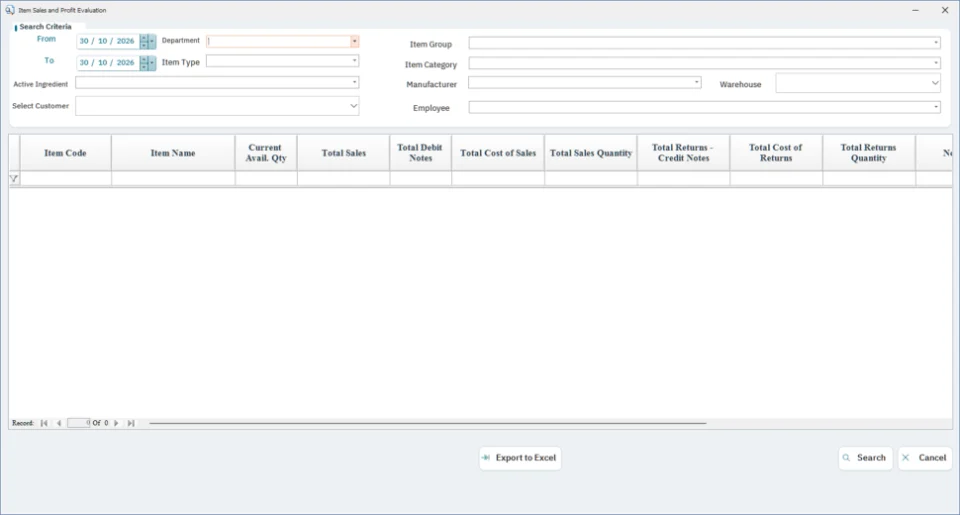Click the Total Cost of Returns header
The width and height of the screenshot is (960, 515).
(776, 153)
